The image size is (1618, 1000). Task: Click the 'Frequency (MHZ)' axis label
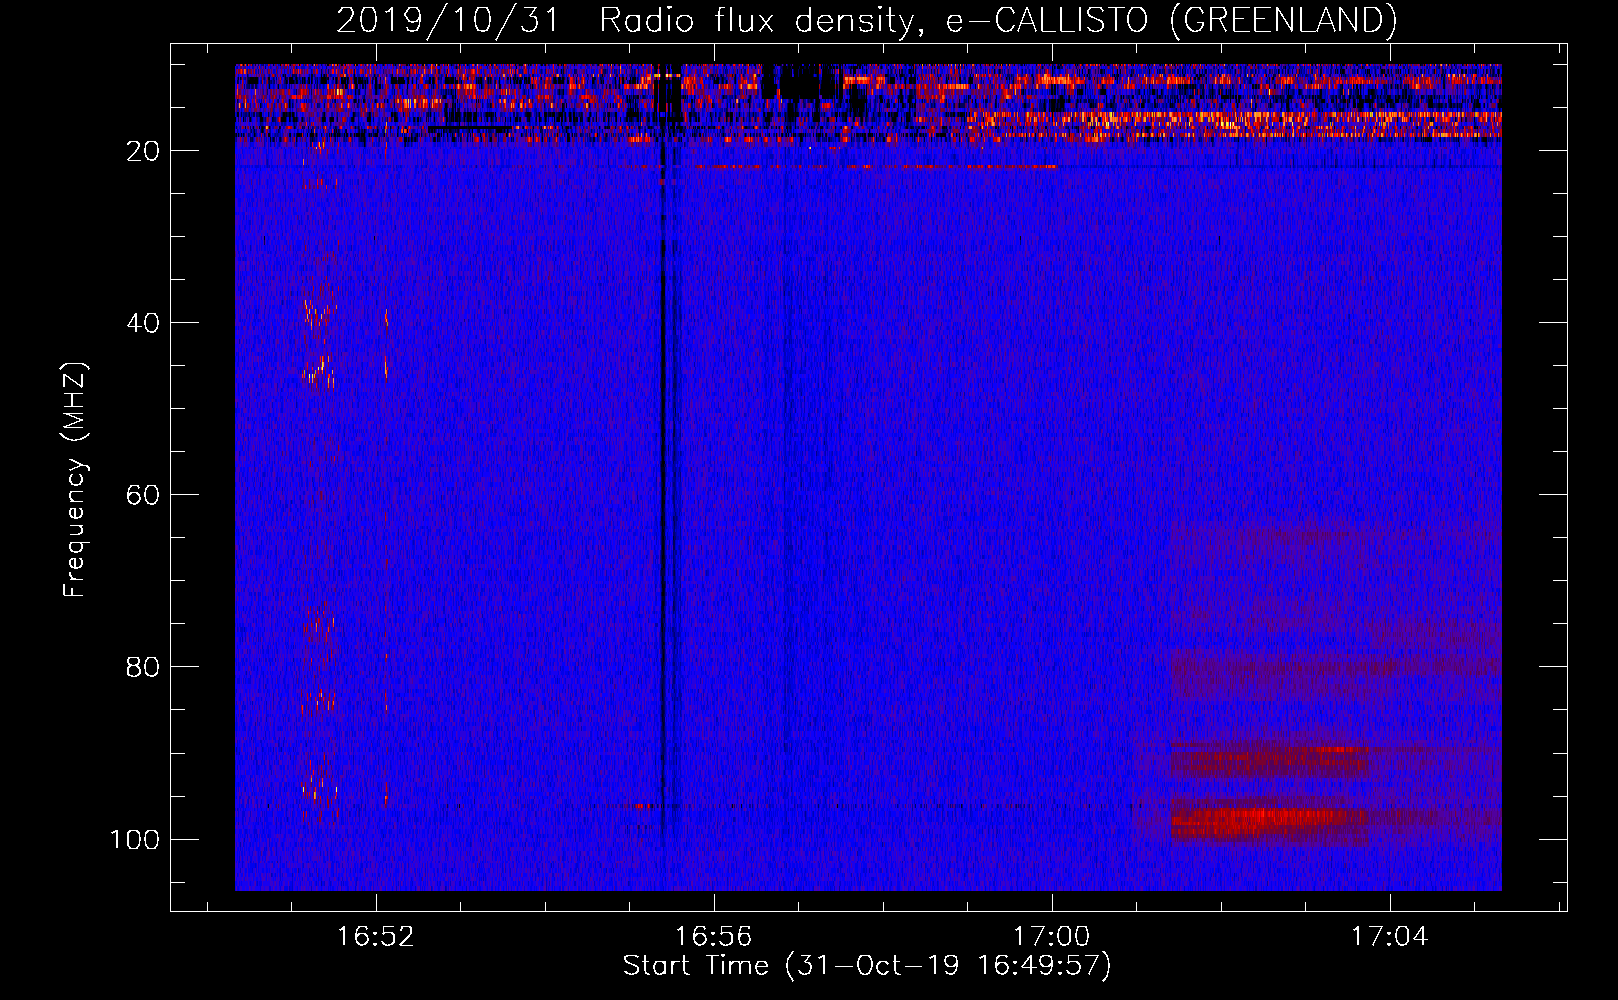coord(75,479)
